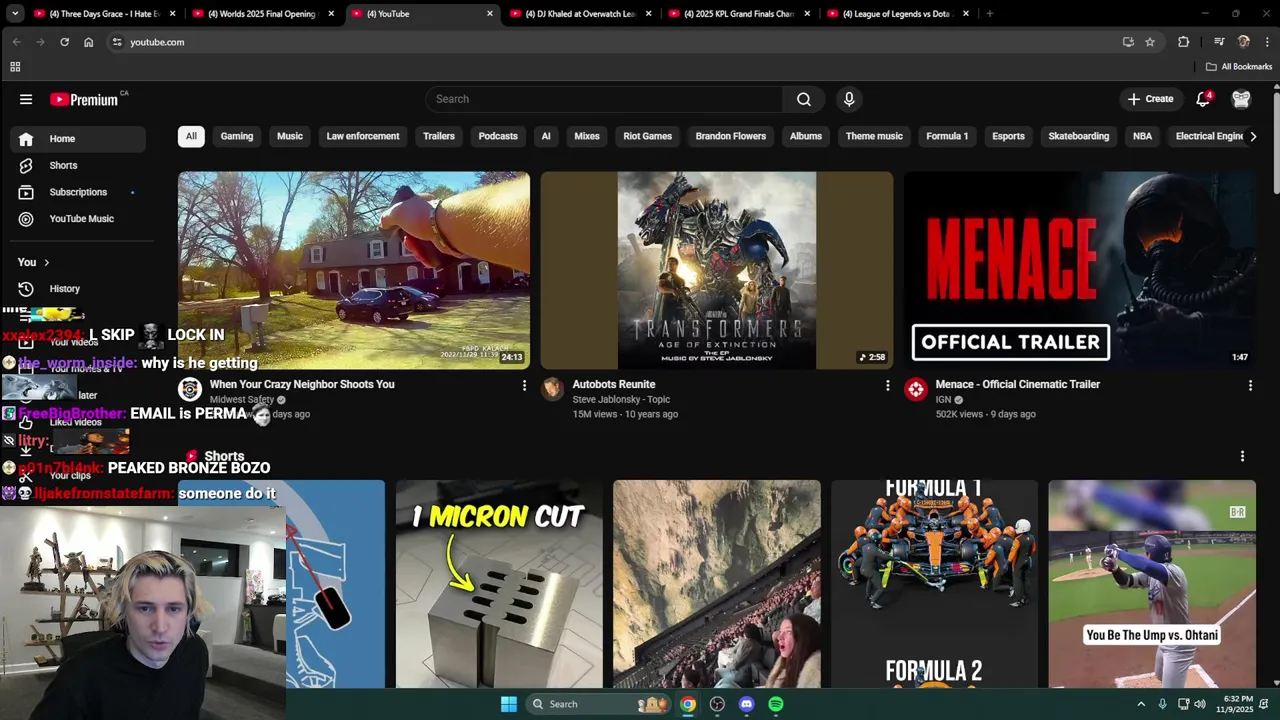Play the 1 Micron Cut short
The width and height of the screenshot is (1280, 720).
[x=499, y=585]
